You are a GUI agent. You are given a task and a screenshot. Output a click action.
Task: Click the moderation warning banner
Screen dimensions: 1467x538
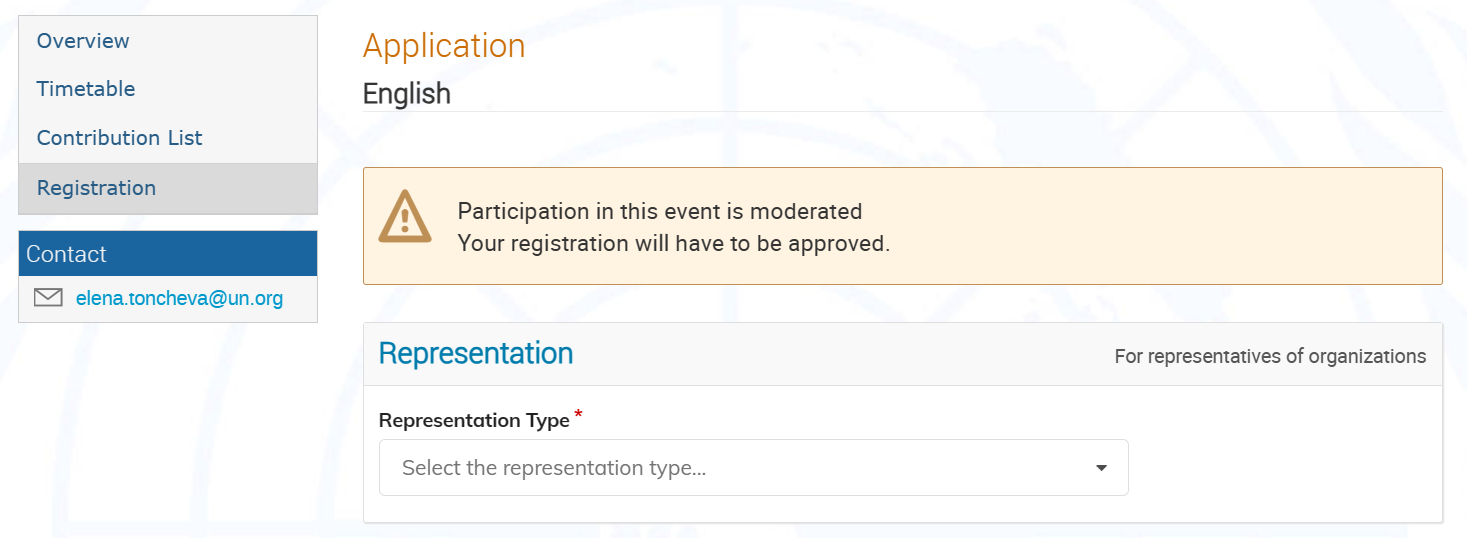coord(902,226)
